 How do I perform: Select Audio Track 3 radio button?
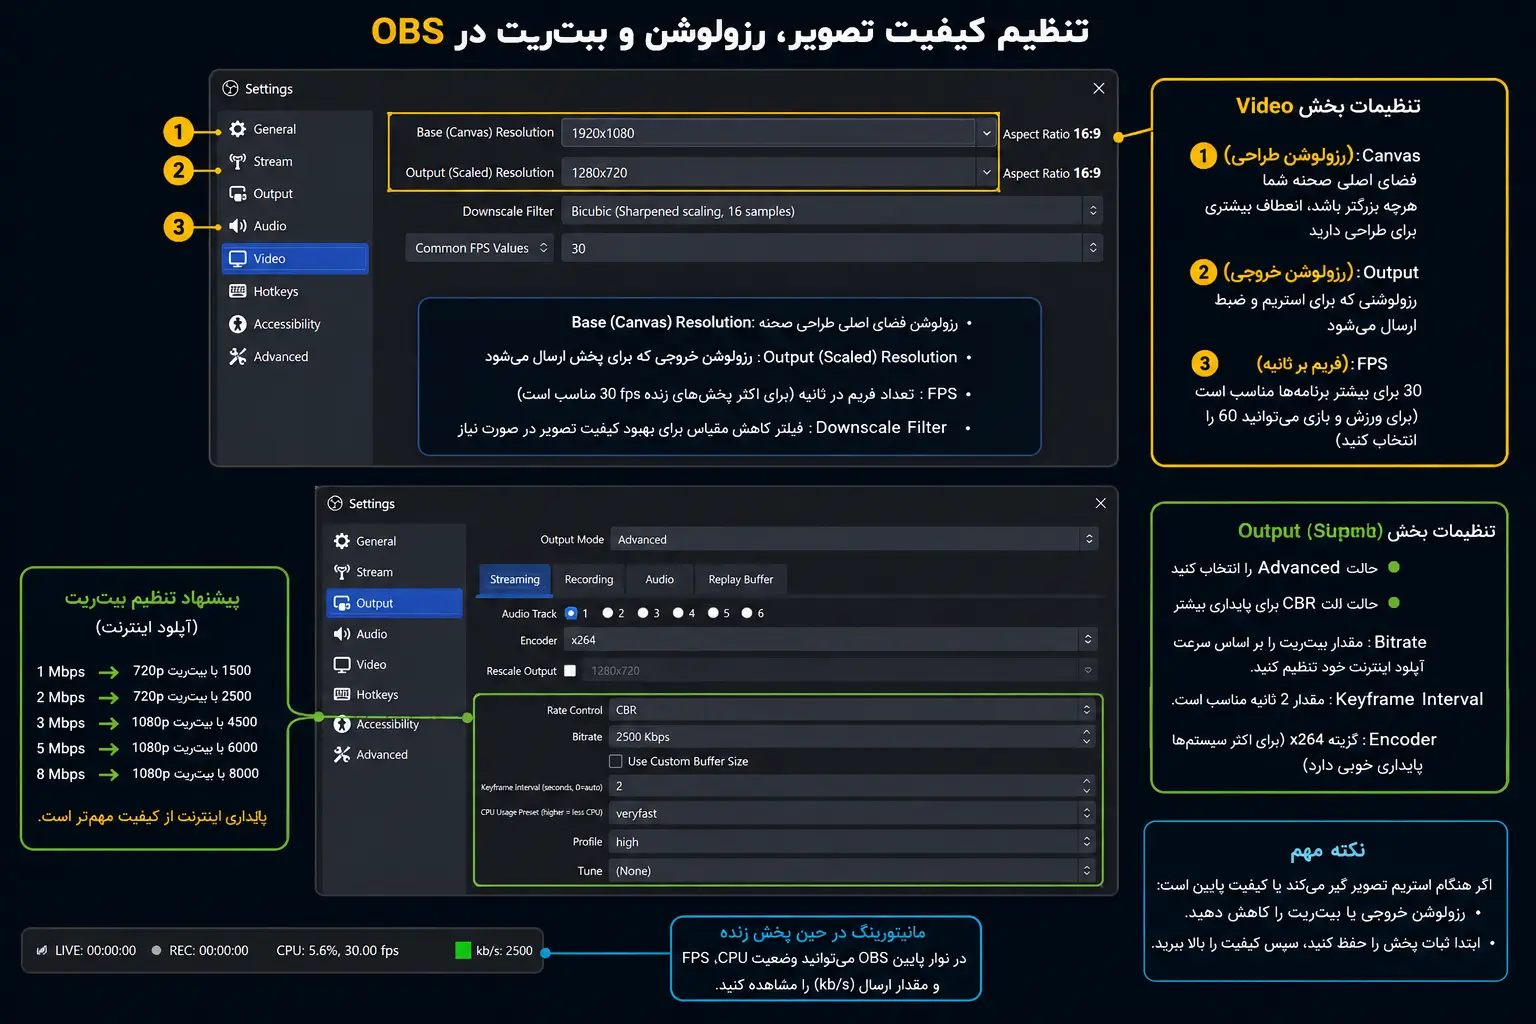643,613
